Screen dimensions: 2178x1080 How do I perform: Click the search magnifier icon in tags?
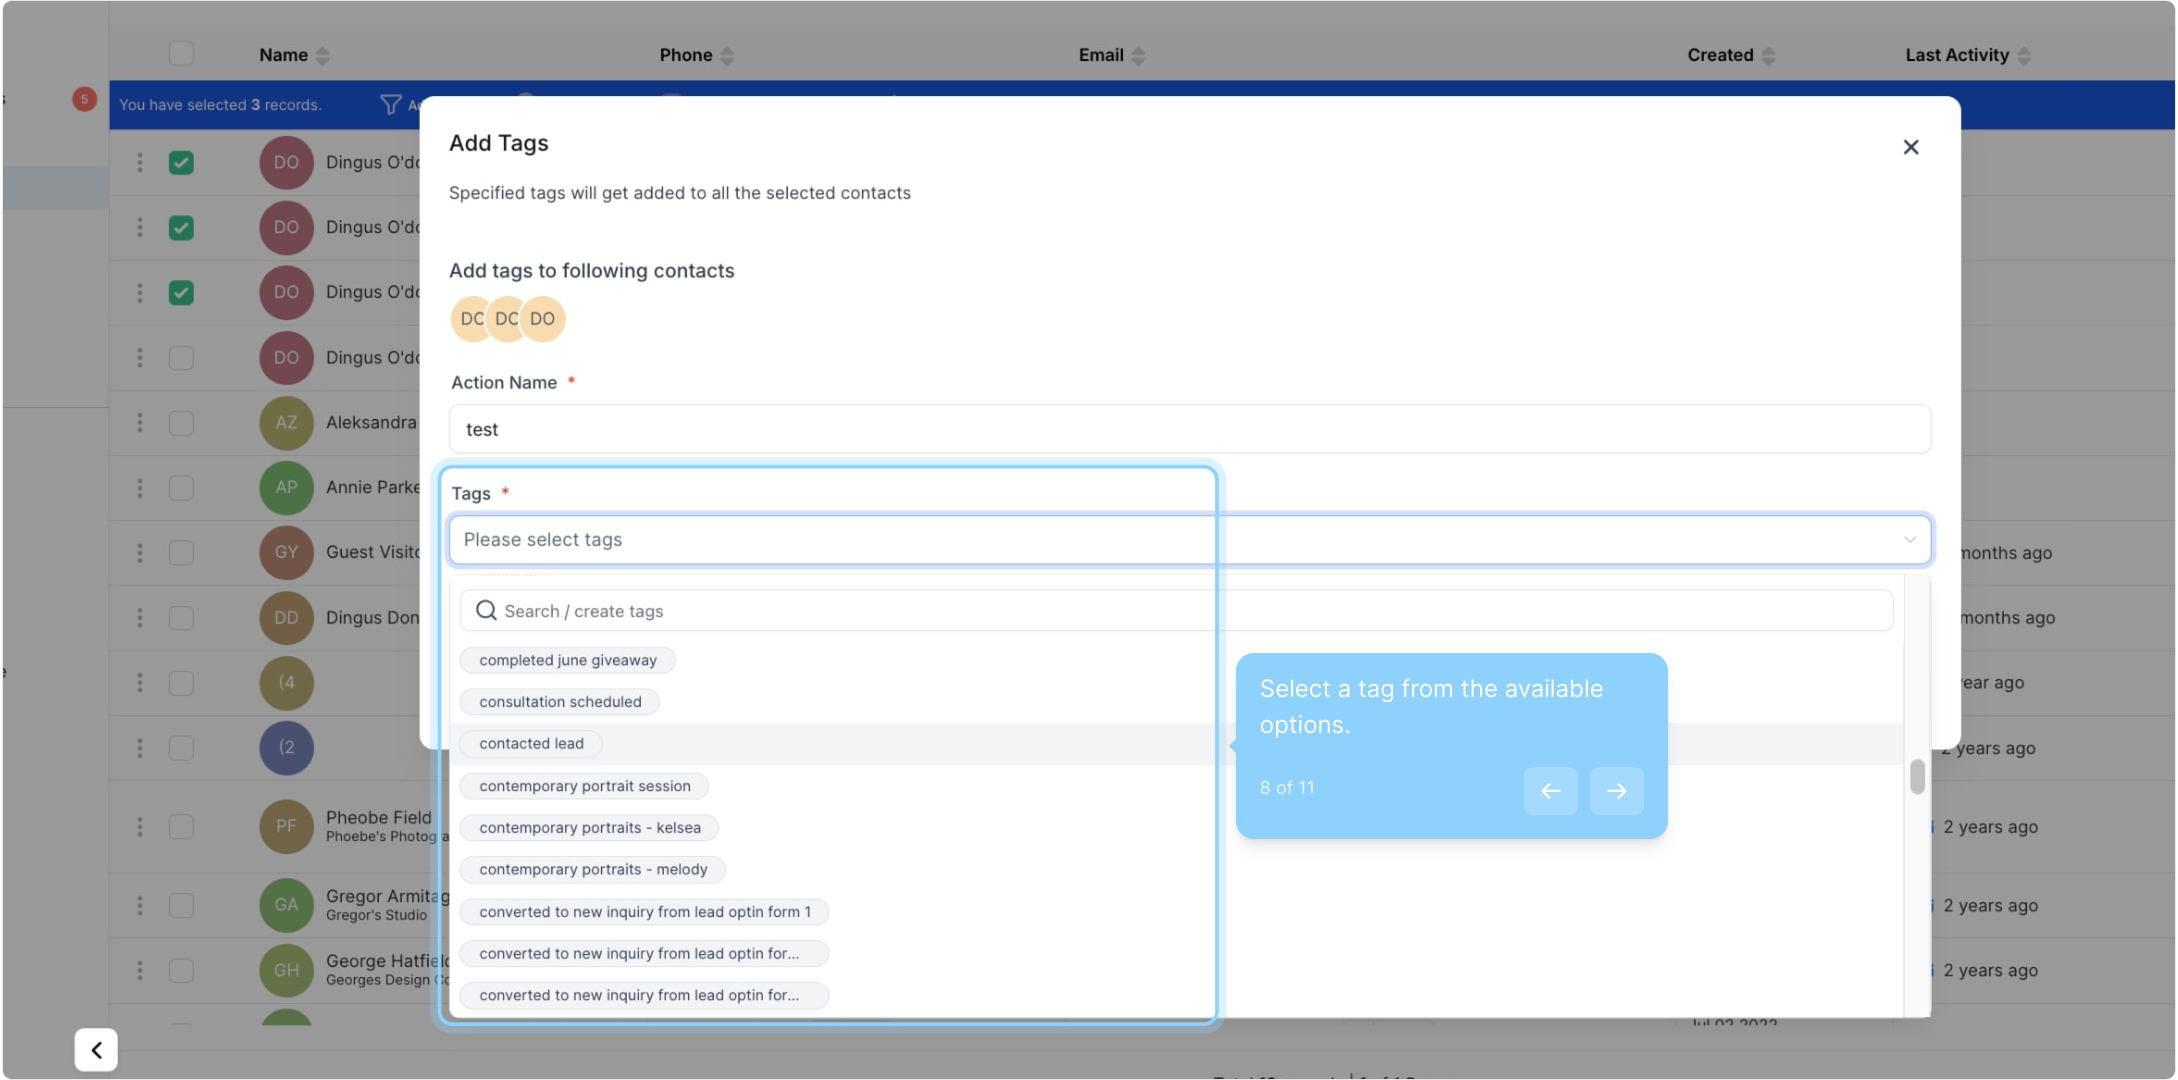tap(486, 610)
